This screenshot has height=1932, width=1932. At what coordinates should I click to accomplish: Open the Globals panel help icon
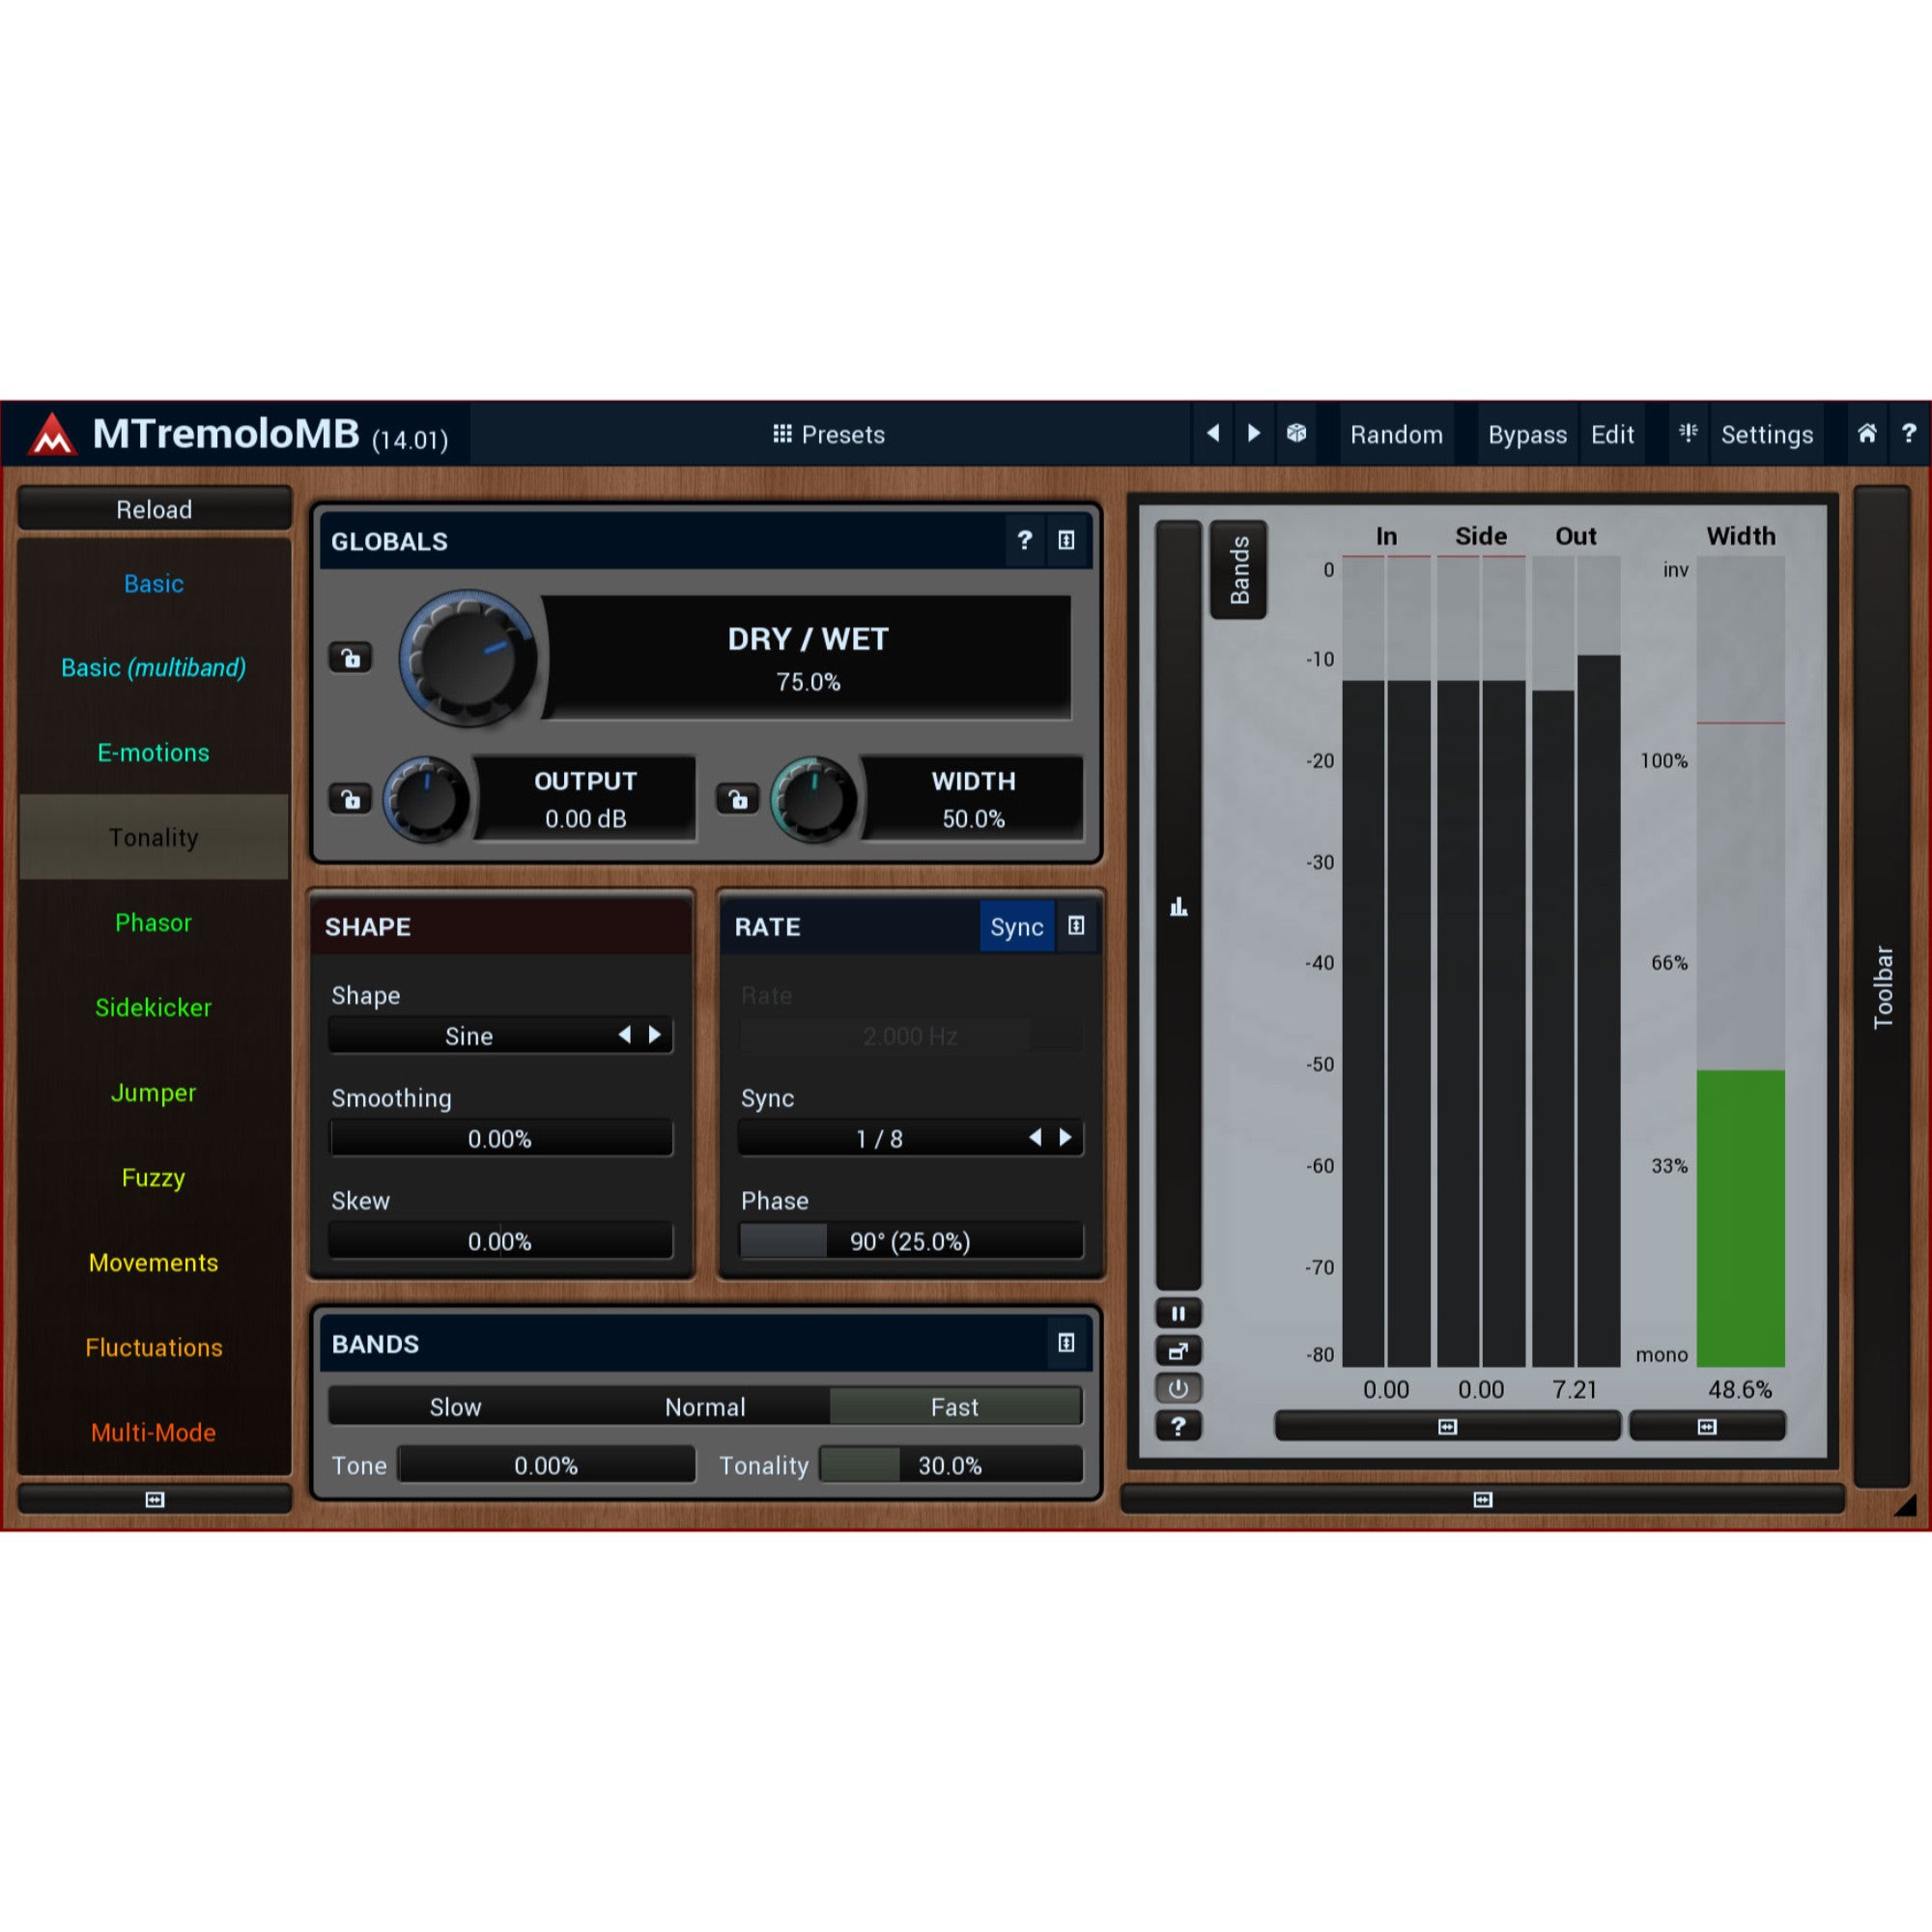tap(1025, 541)
